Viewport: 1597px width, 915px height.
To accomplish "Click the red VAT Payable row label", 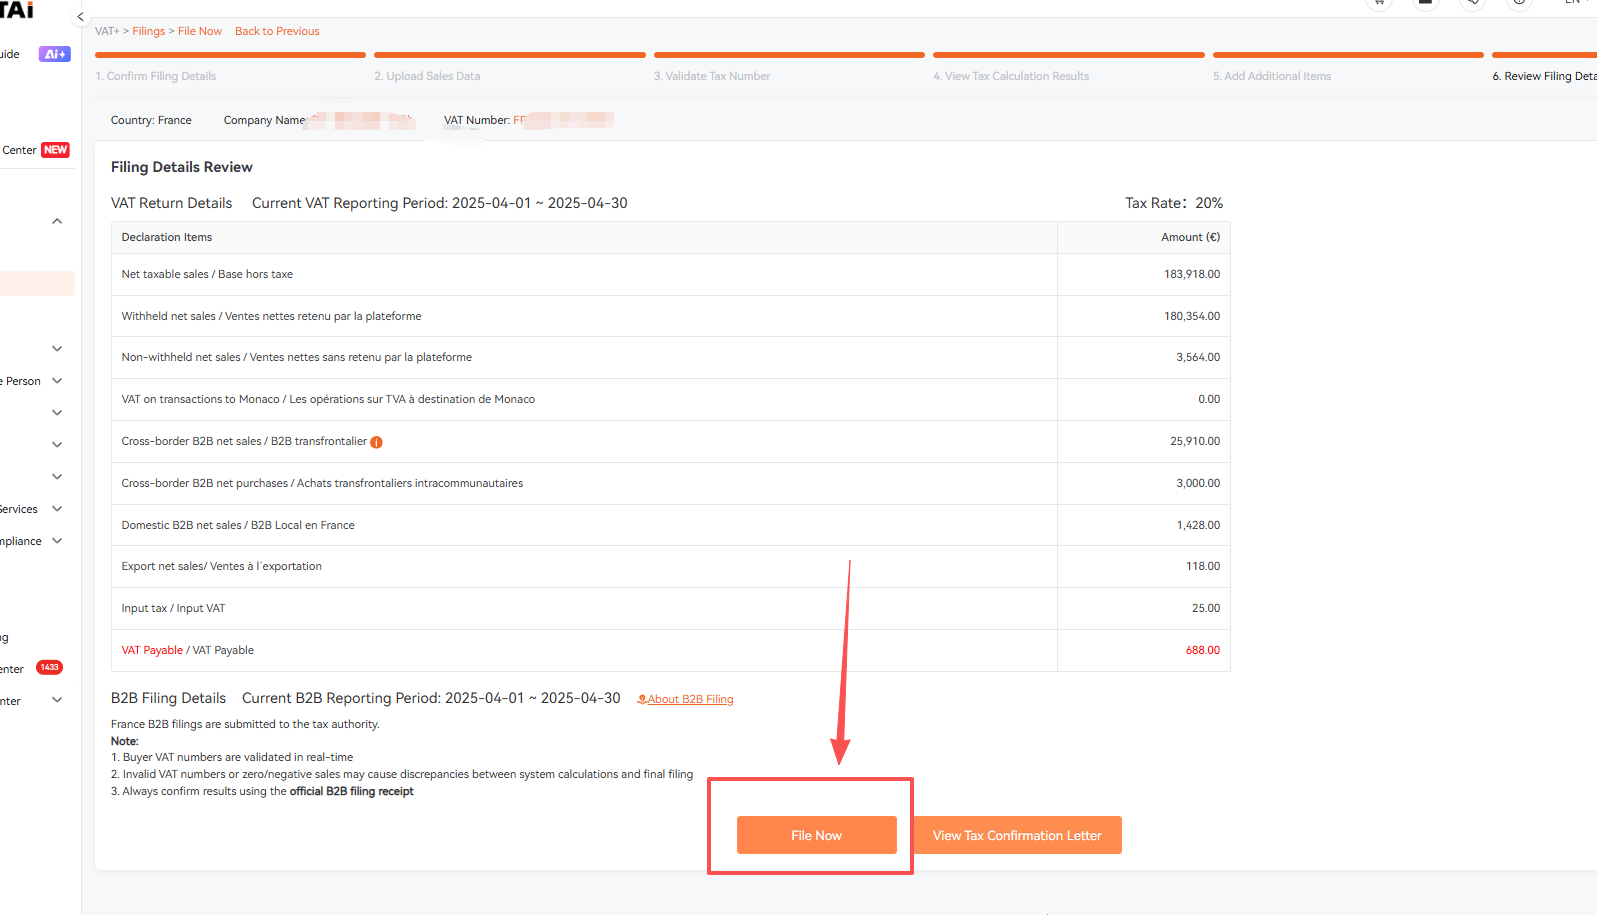I will (152, 650).
